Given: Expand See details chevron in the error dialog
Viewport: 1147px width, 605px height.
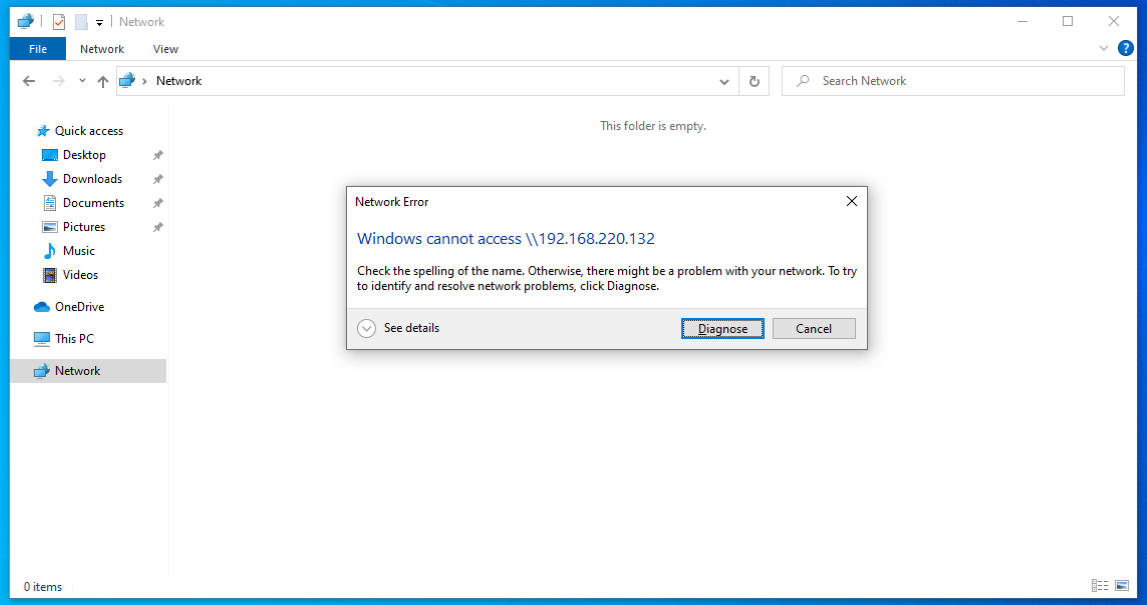Looking at the screenshot, I should click(366, 328).
